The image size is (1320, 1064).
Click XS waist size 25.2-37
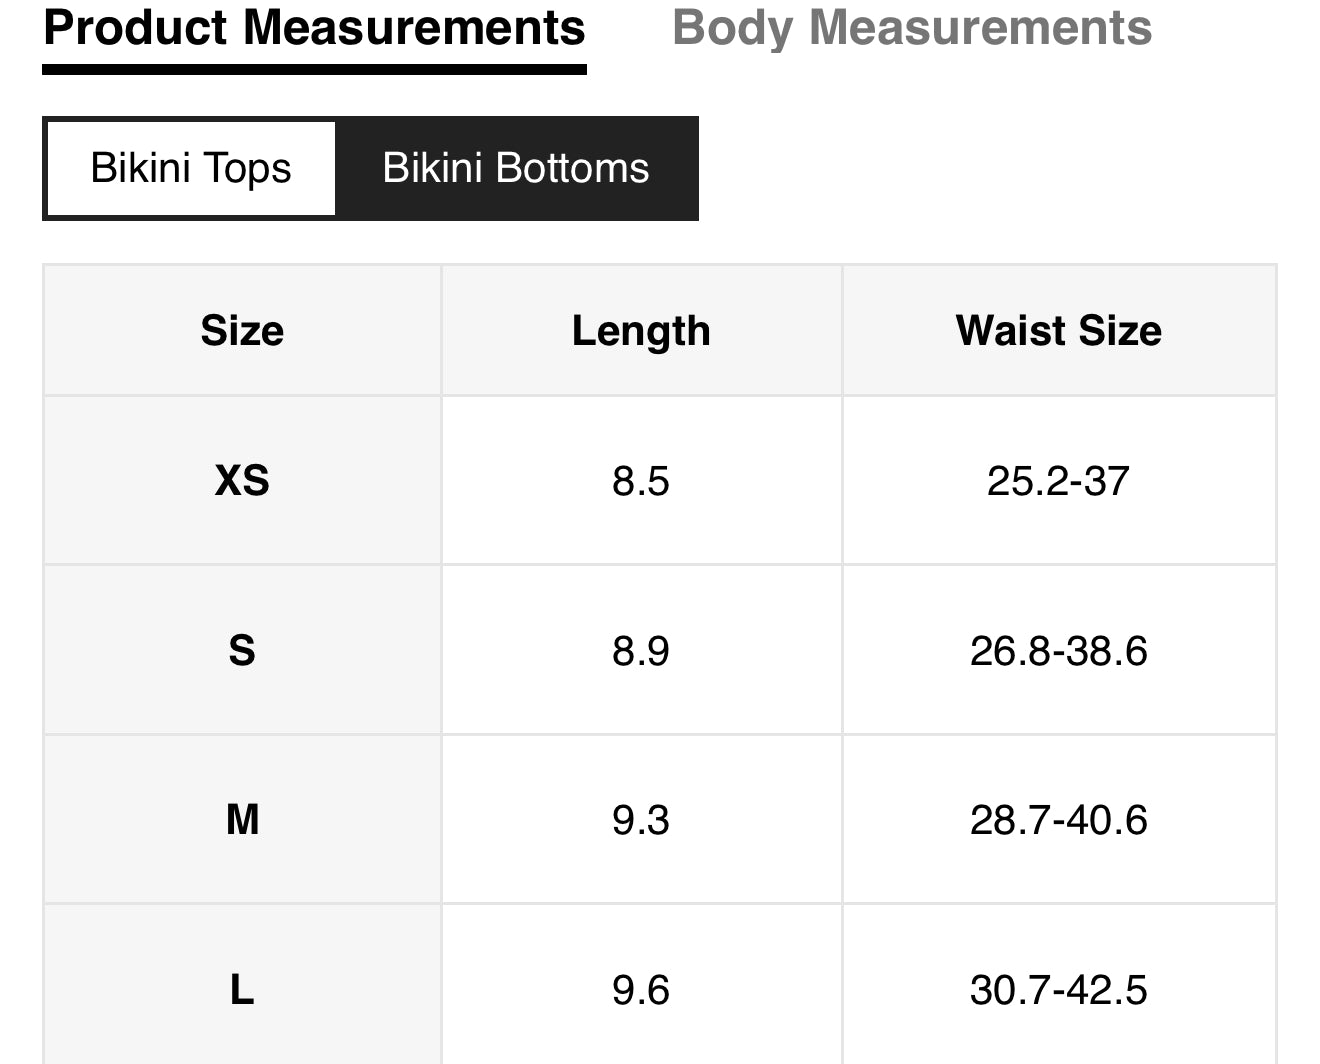1058,481
